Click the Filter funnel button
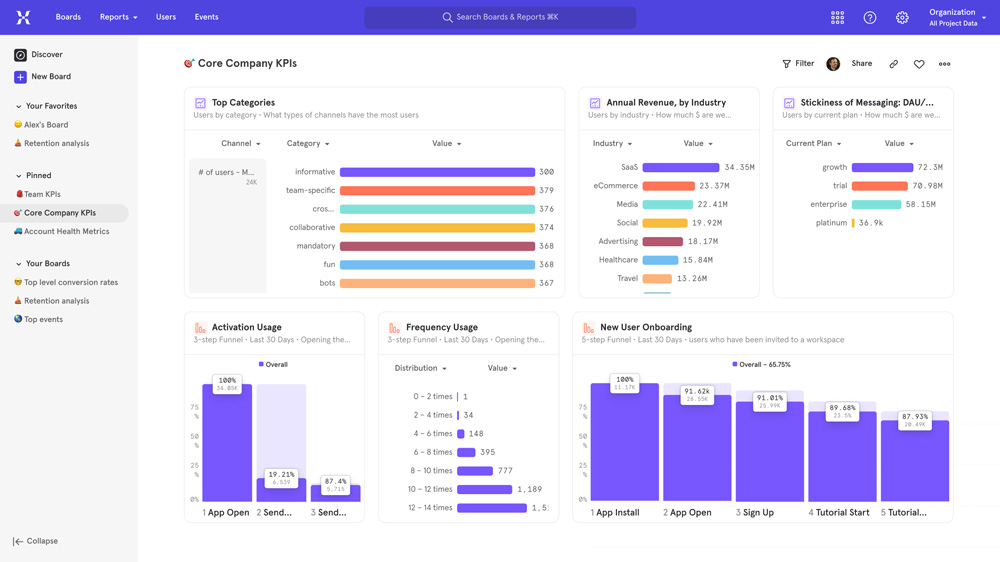The height and width of the screenshot is (562, 1000). (798, 64)
